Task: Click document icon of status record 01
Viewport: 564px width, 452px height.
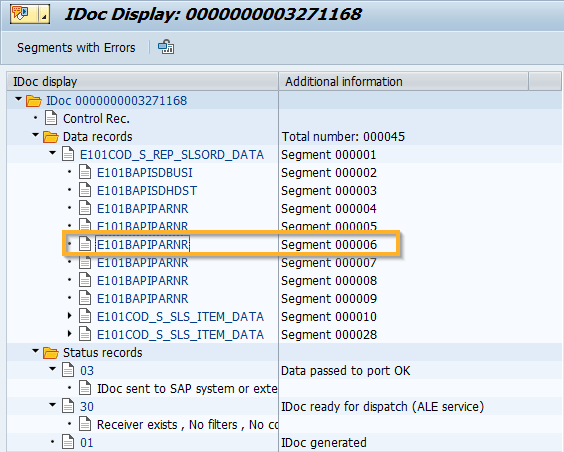Action: (68, 442)
